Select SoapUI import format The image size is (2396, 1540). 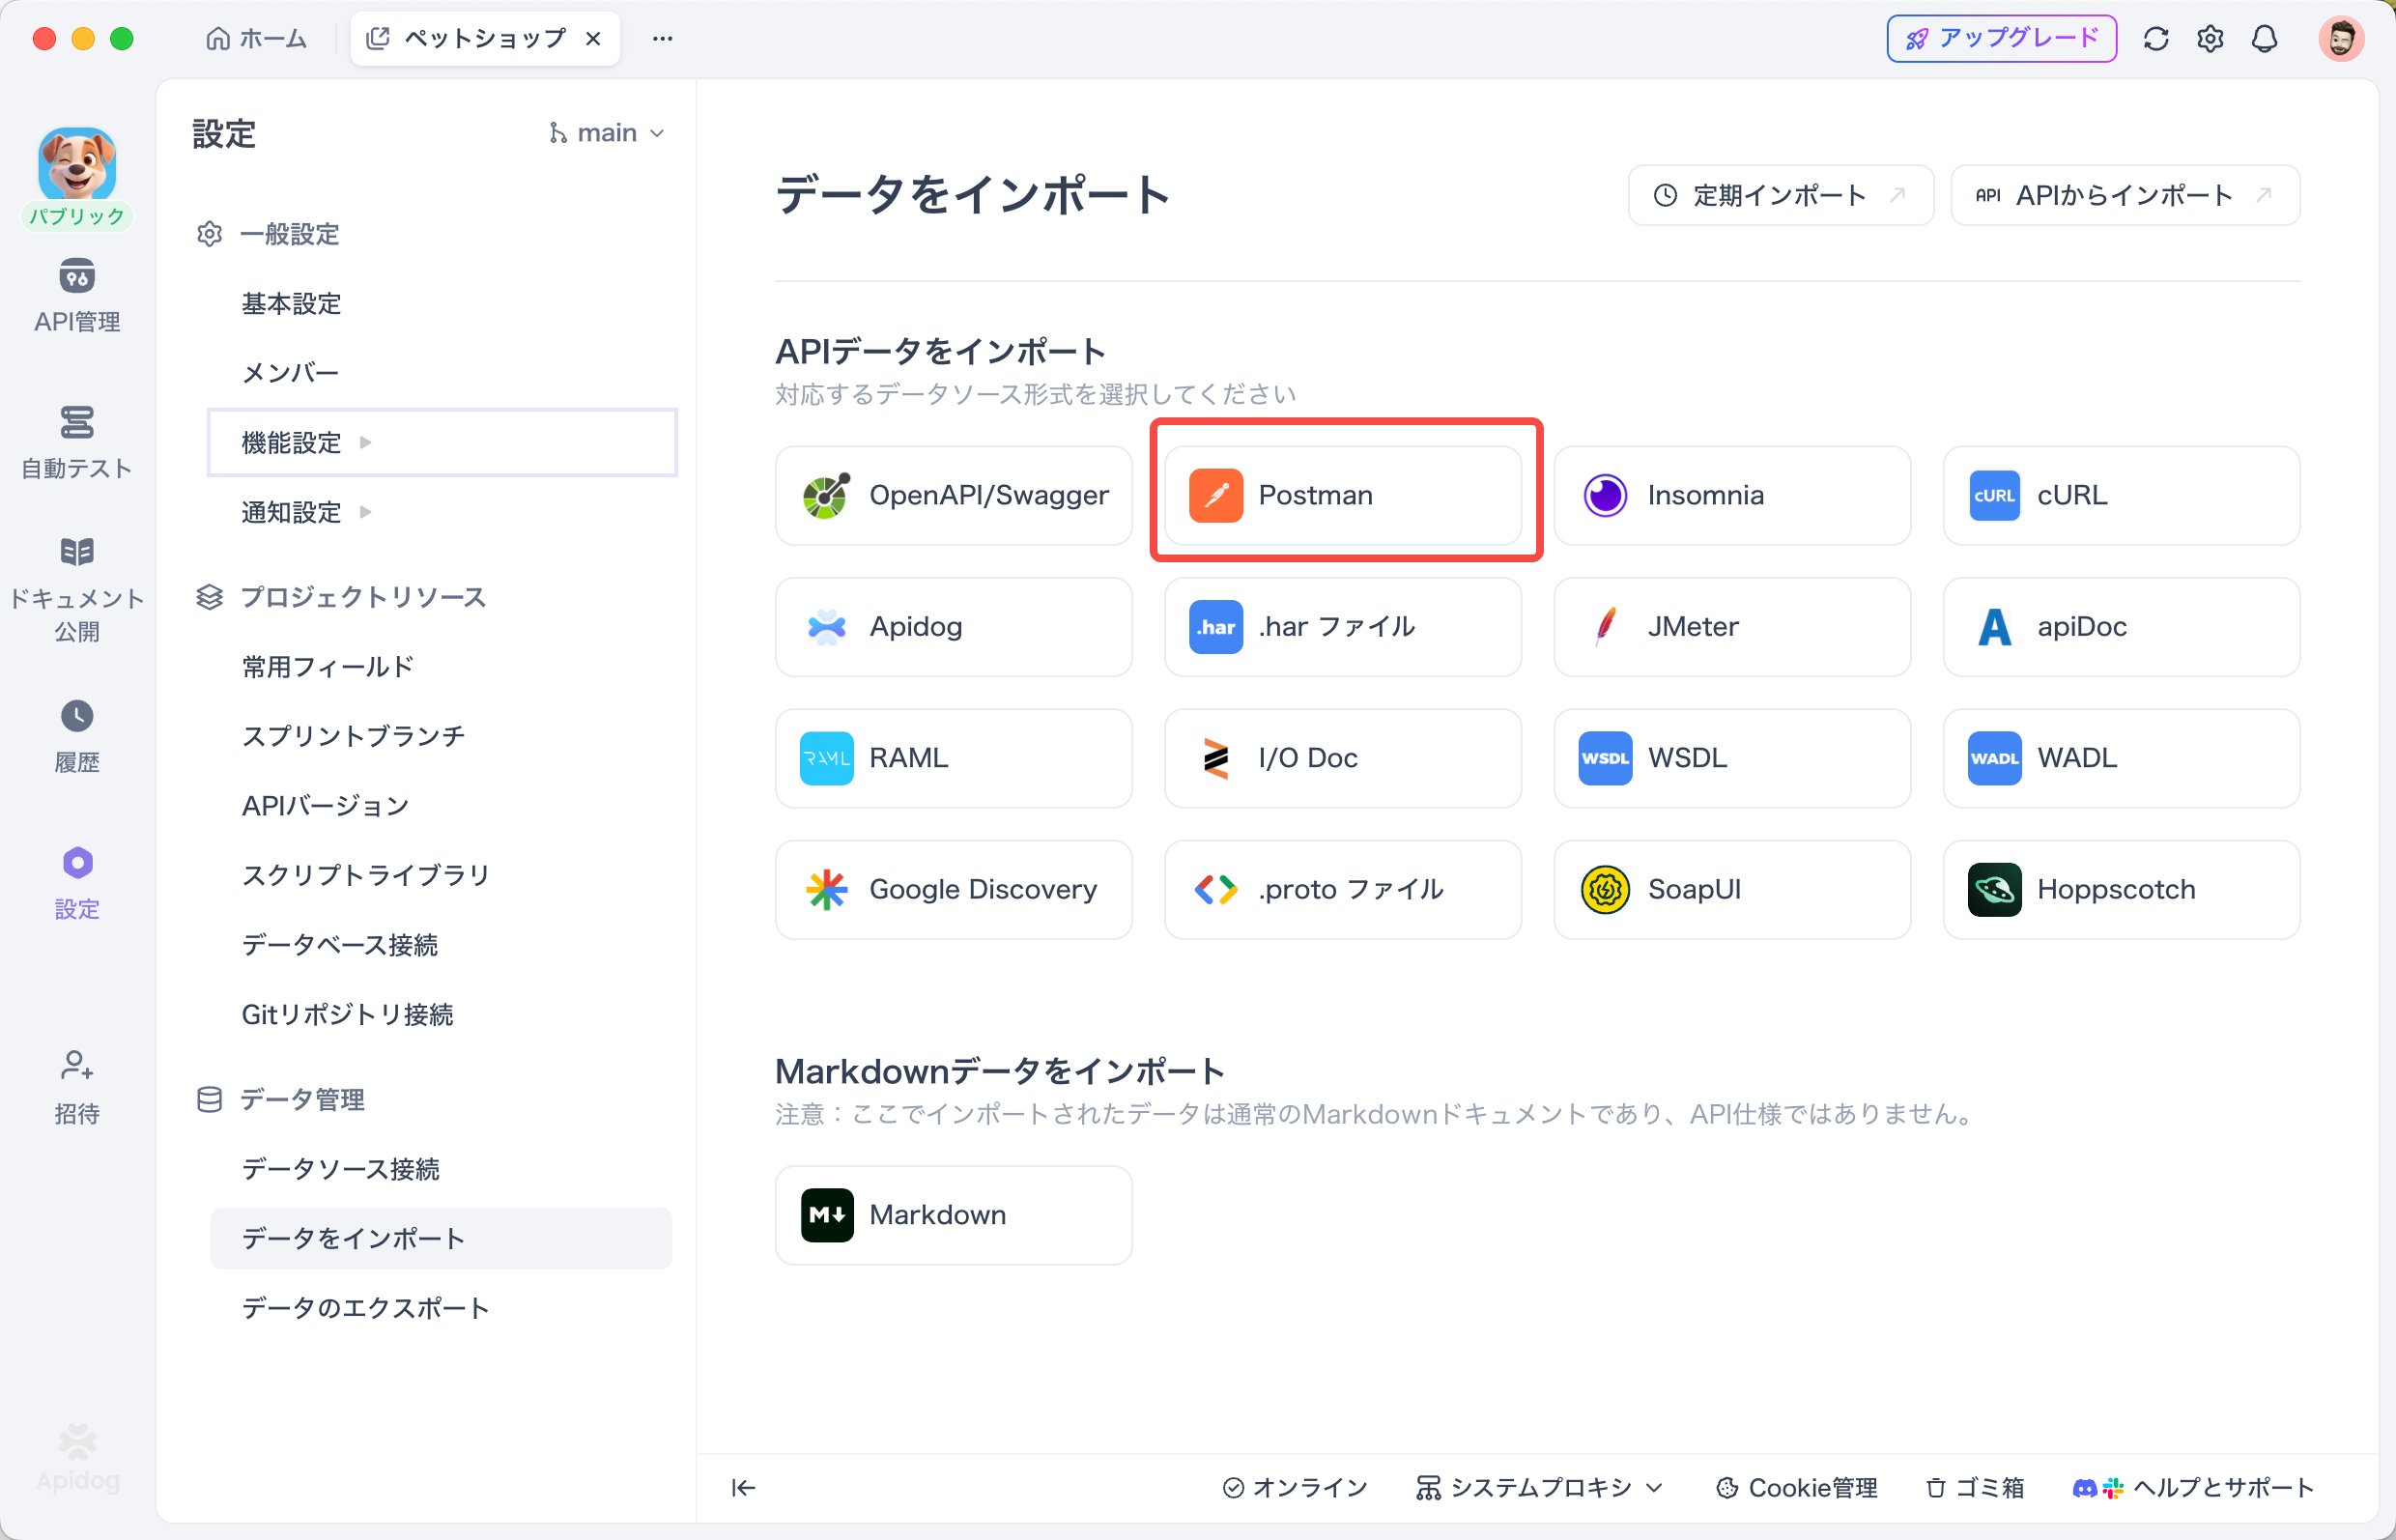1731,889
